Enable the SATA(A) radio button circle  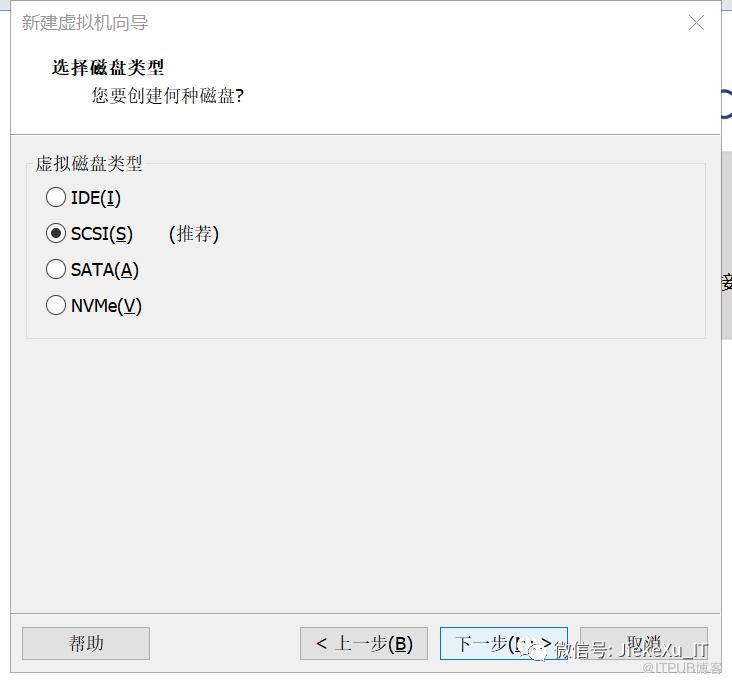(x=56, y=269)
